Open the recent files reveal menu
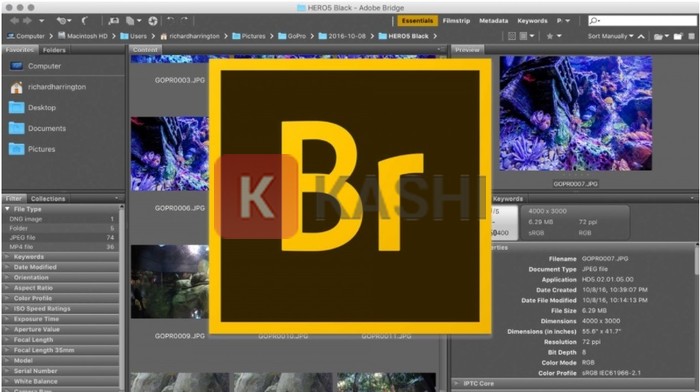700x392 pixels. click(x=64, y=21)
